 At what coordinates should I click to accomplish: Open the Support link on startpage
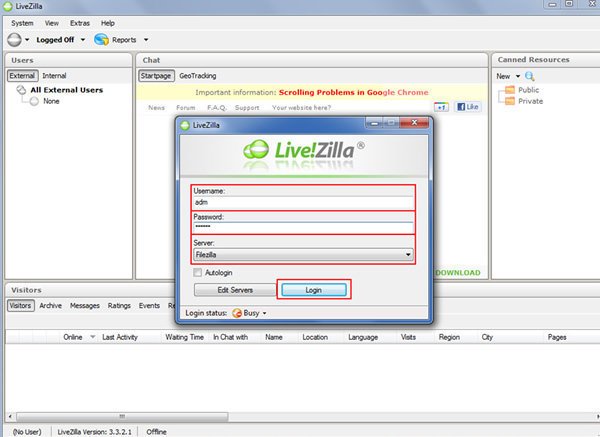247,108
